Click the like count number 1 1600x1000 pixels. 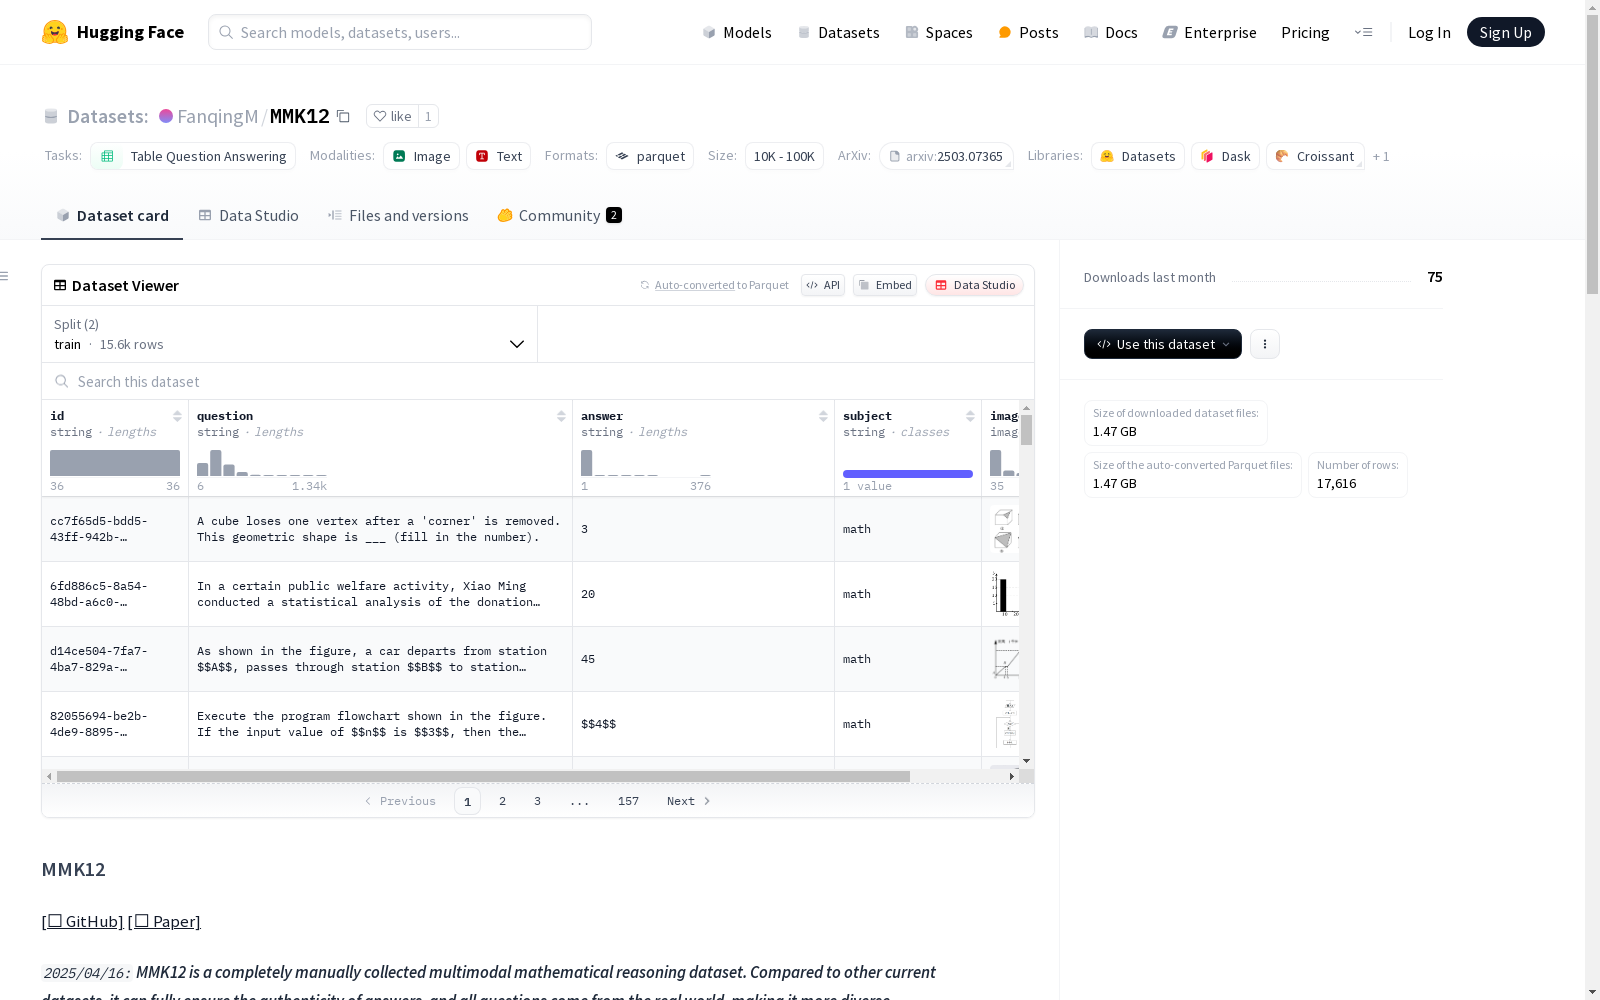pyautogui.click(x=428, y=116)
